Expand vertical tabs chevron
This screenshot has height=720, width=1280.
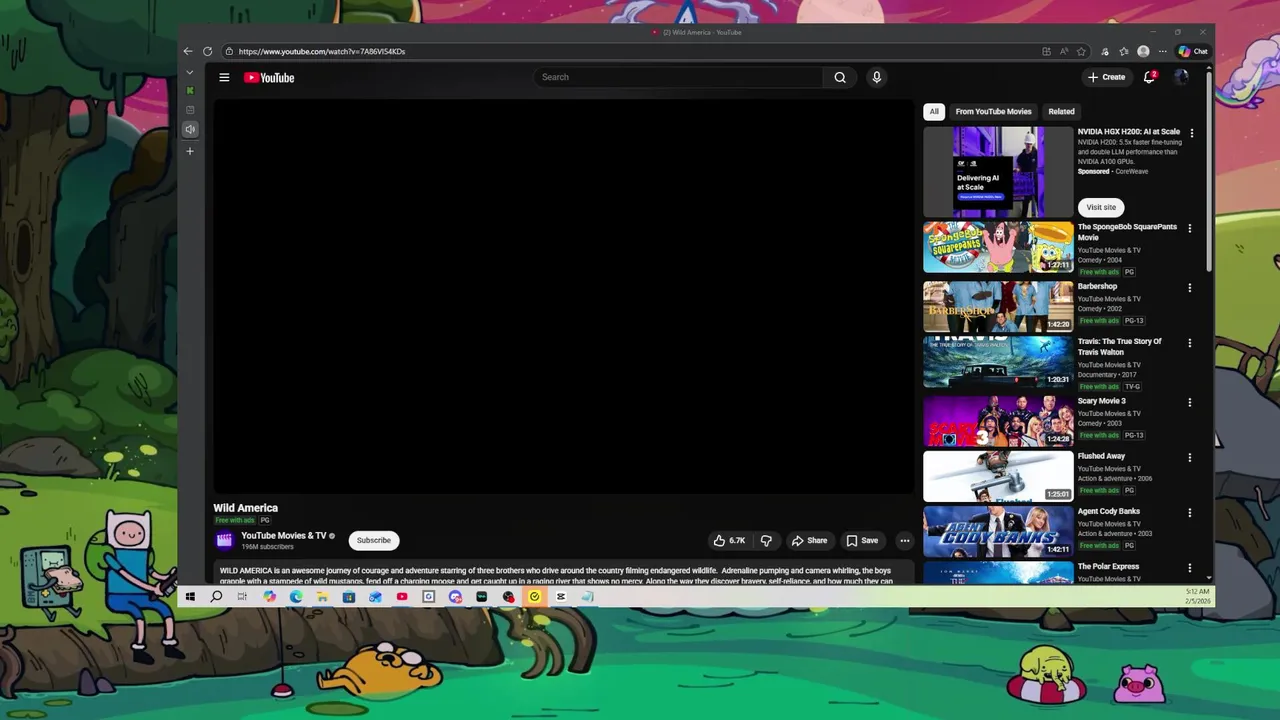point(190,72)
